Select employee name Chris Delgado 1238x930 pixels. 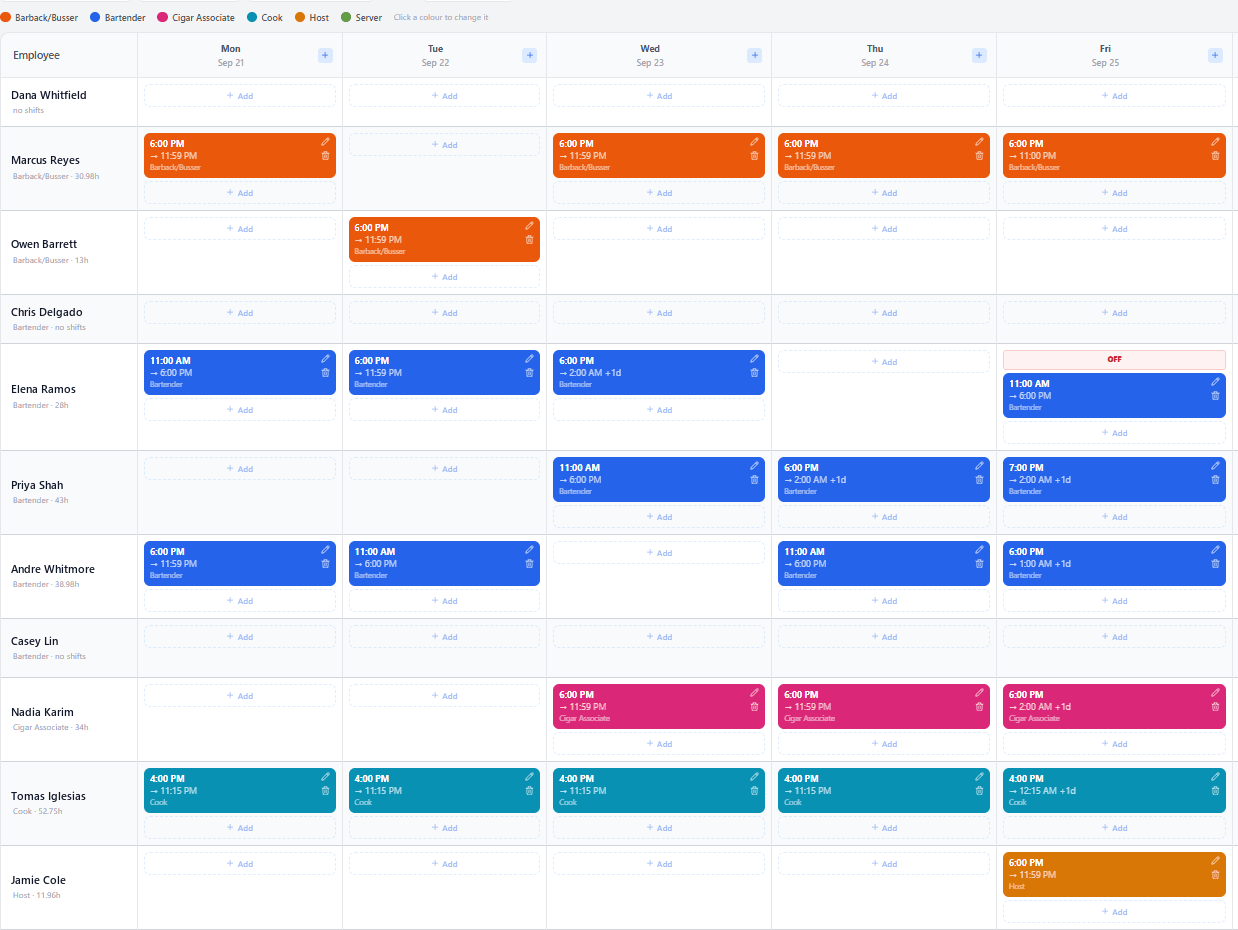tap(47, 312)
